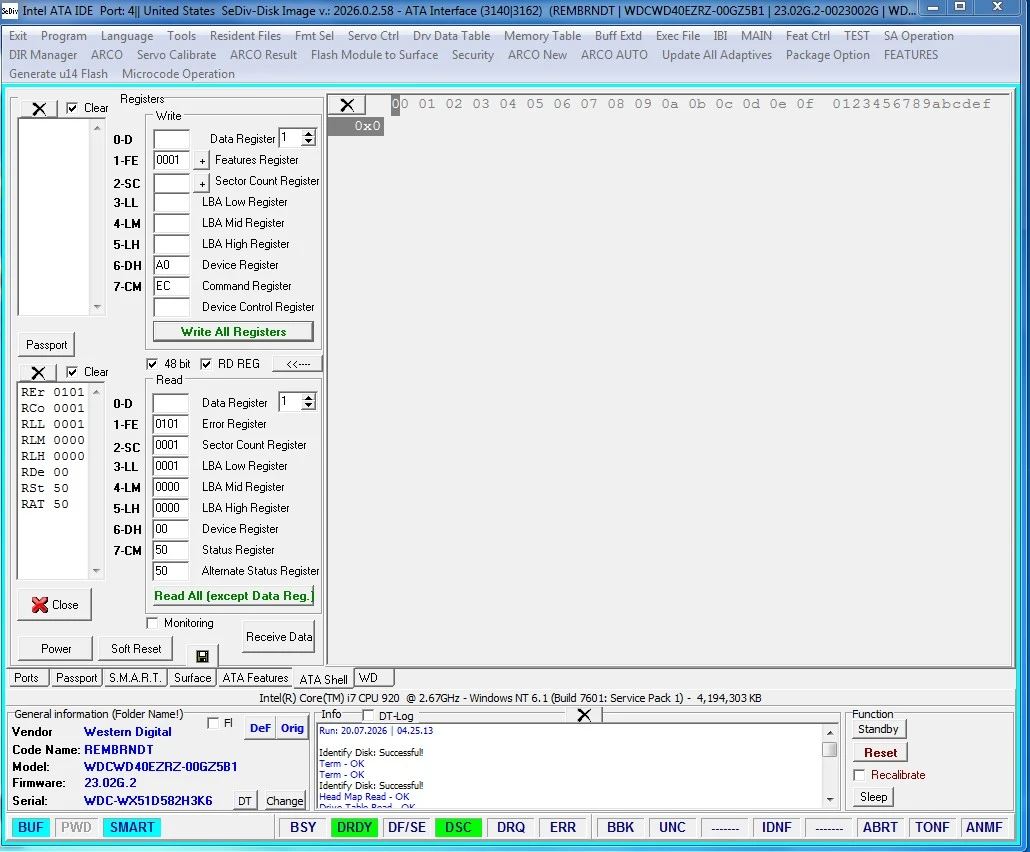
Task: Click the DF/SE status indicator
Action: (x=407, y=827)
